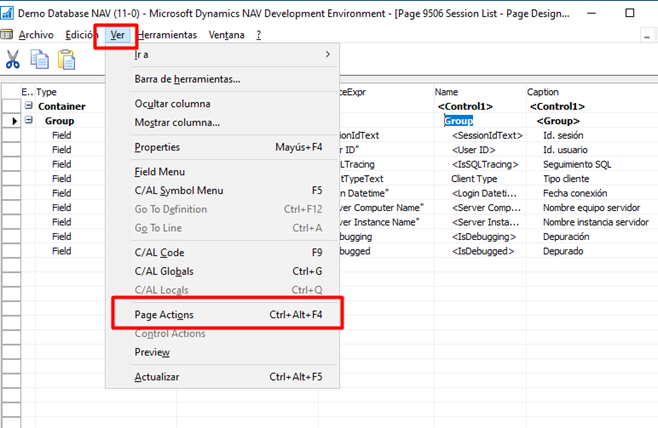Open the Herramientas menu
Image resolution: width=658 pixels, height=428 pixels.
coord(167,35)
